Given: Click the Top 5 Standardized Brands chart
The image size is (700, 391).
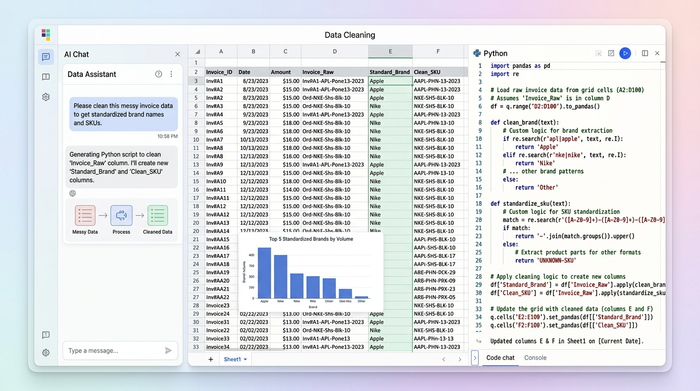Looking at the screenshot, I should (311, 271).
